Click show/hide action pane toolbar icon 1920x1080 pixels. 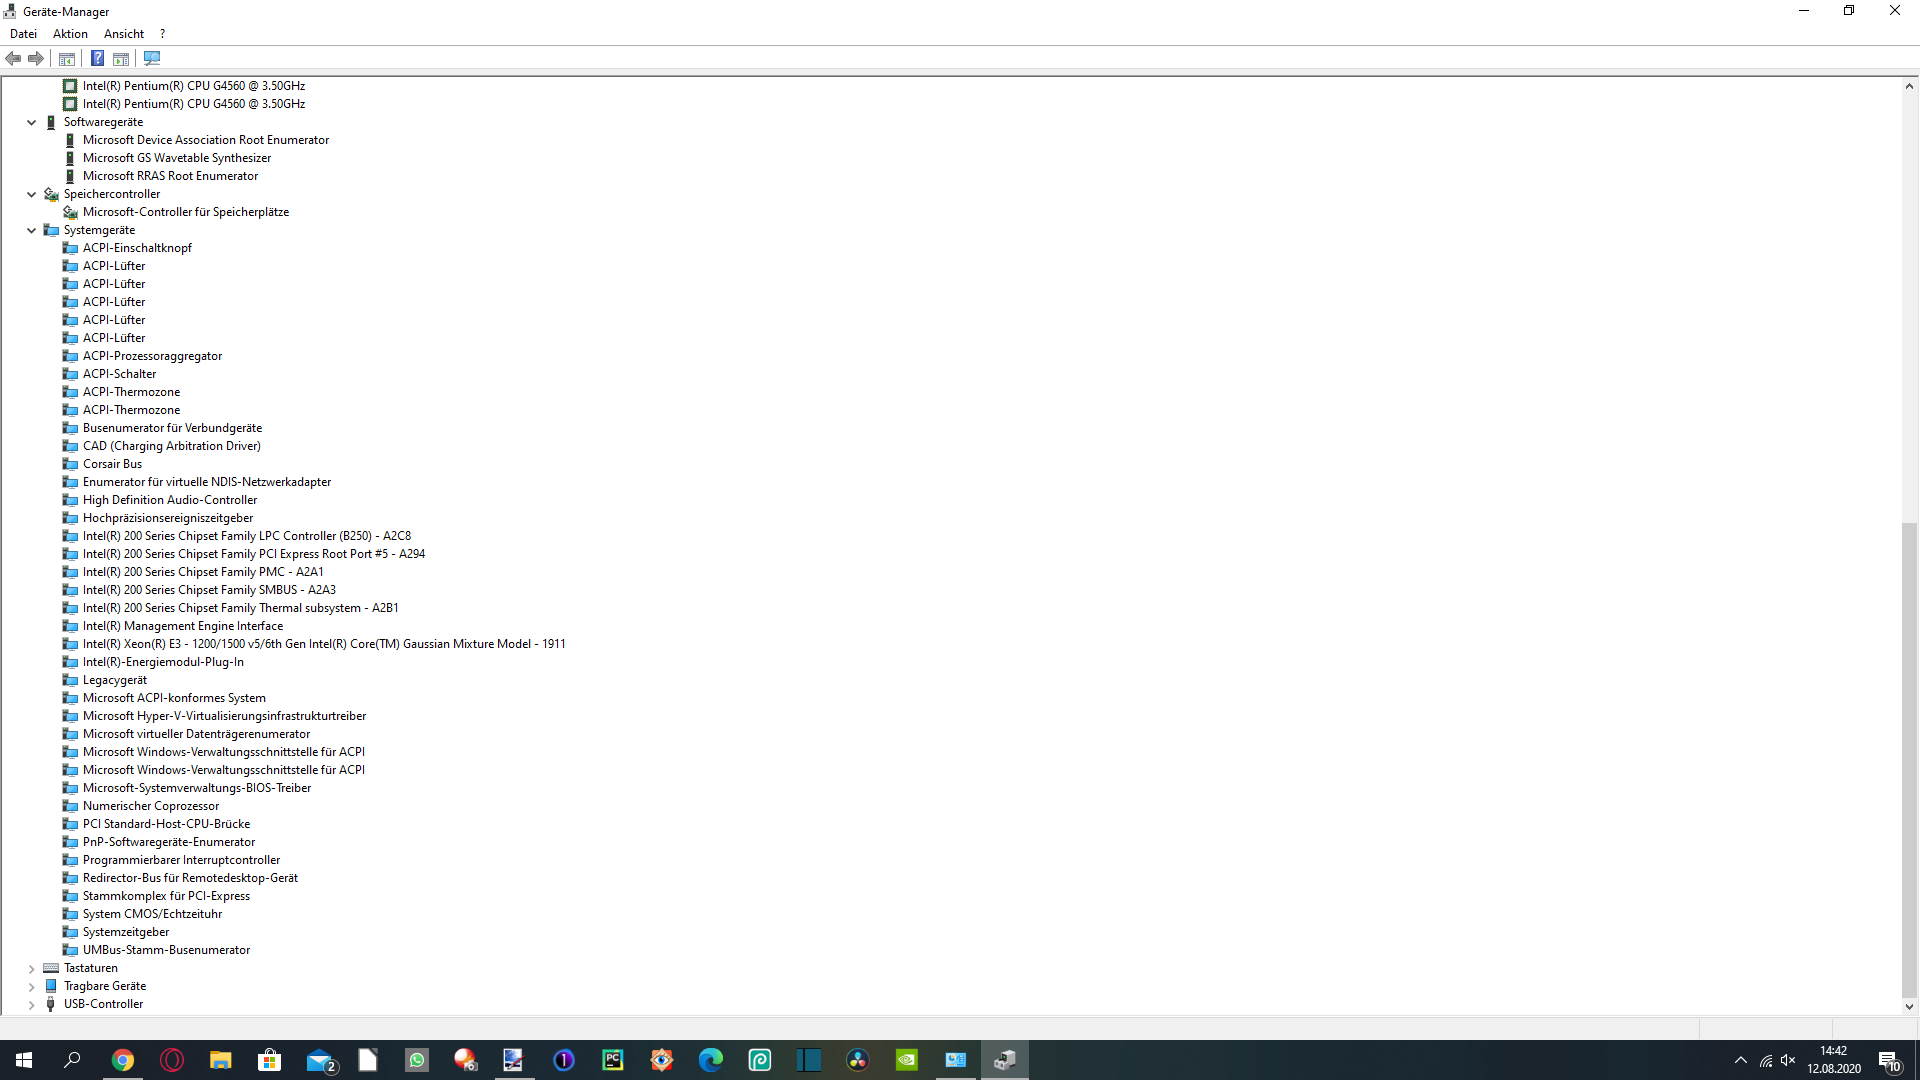click(x=121, y=58)
